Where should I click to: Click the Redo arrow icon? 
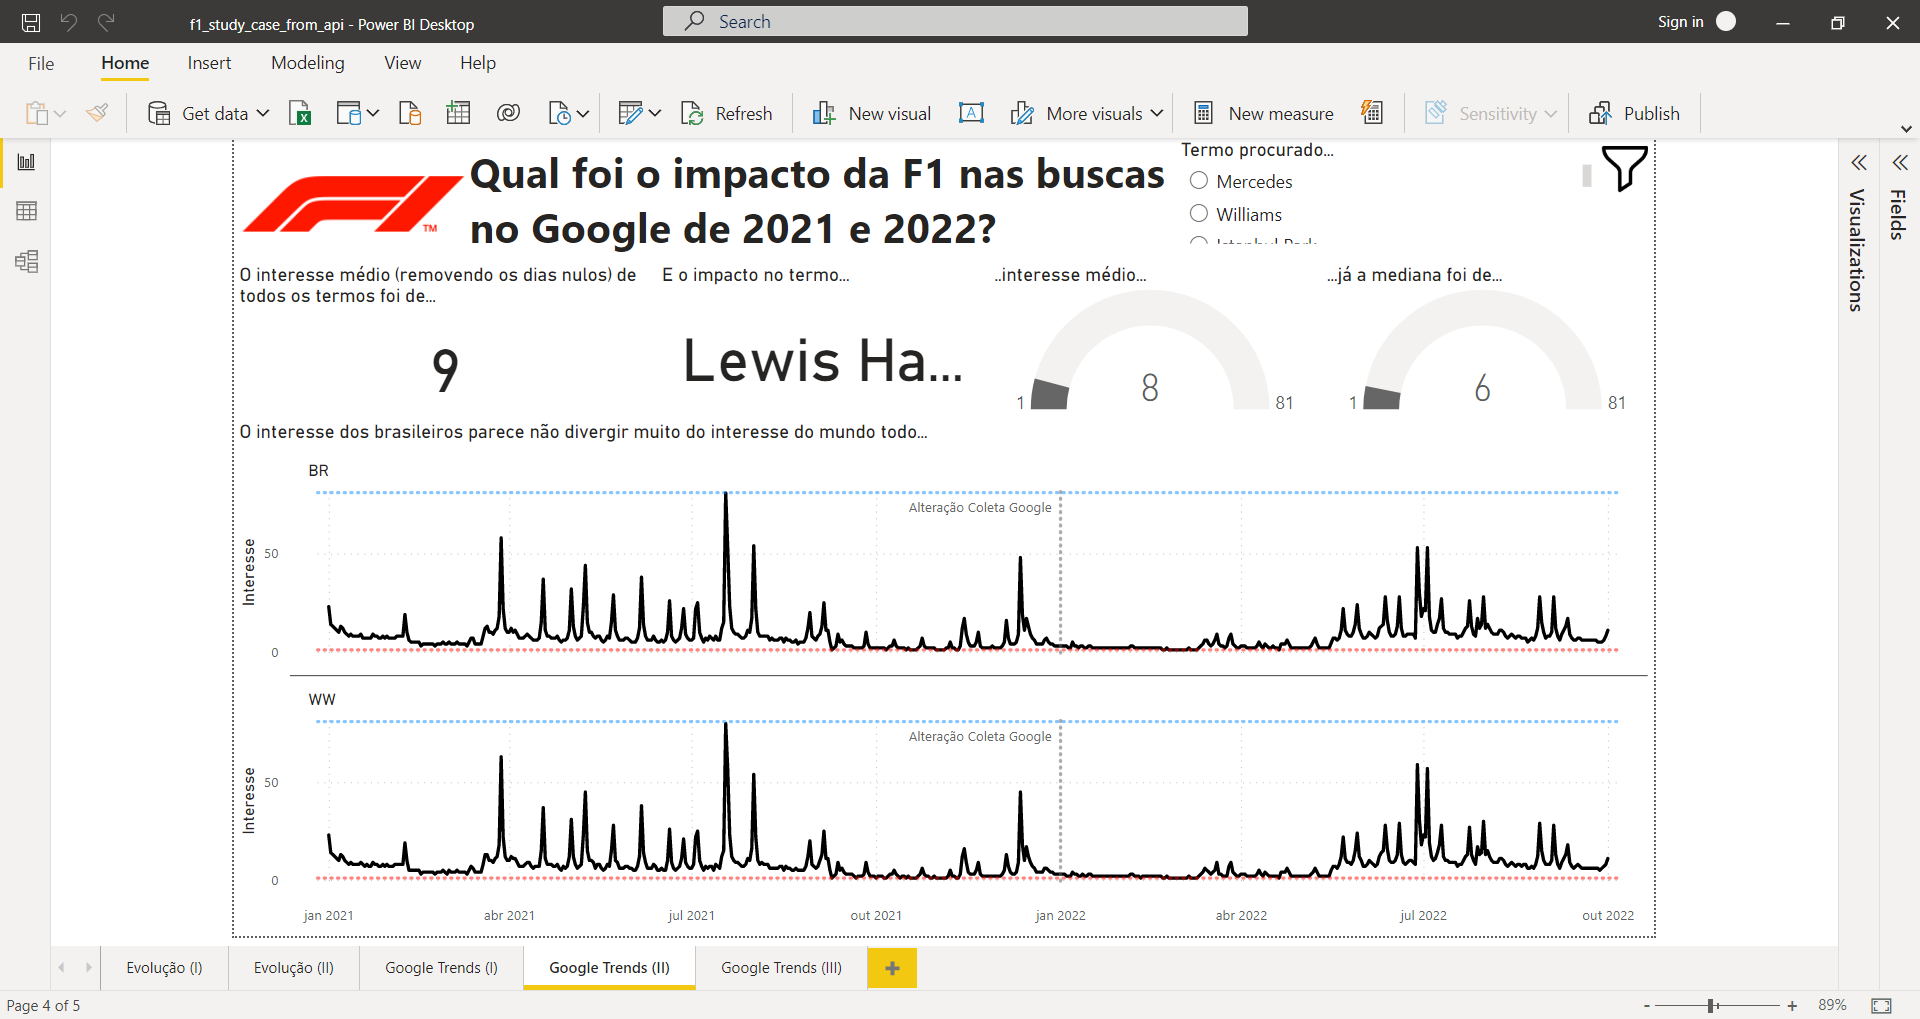[106, 22]
